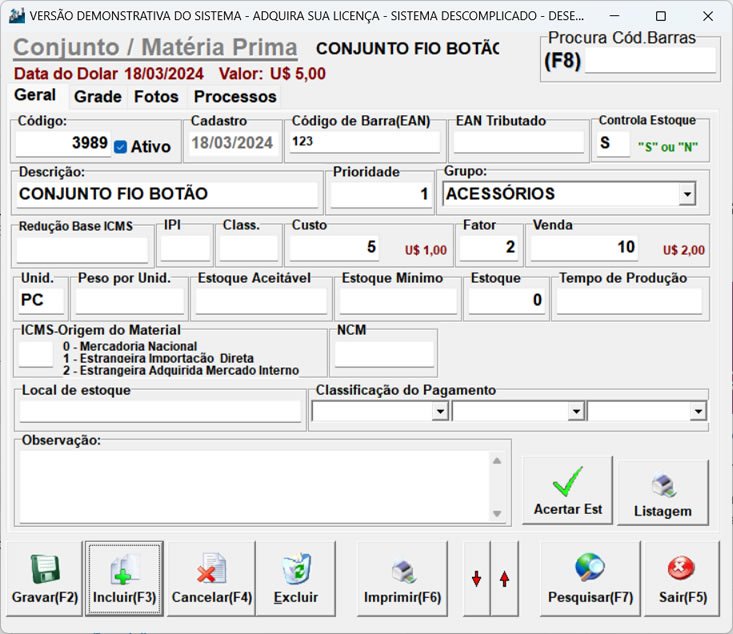Viewport: 733px width, 634px height.
Task: Switch to the Grade tab
Action: pos(98,97)
